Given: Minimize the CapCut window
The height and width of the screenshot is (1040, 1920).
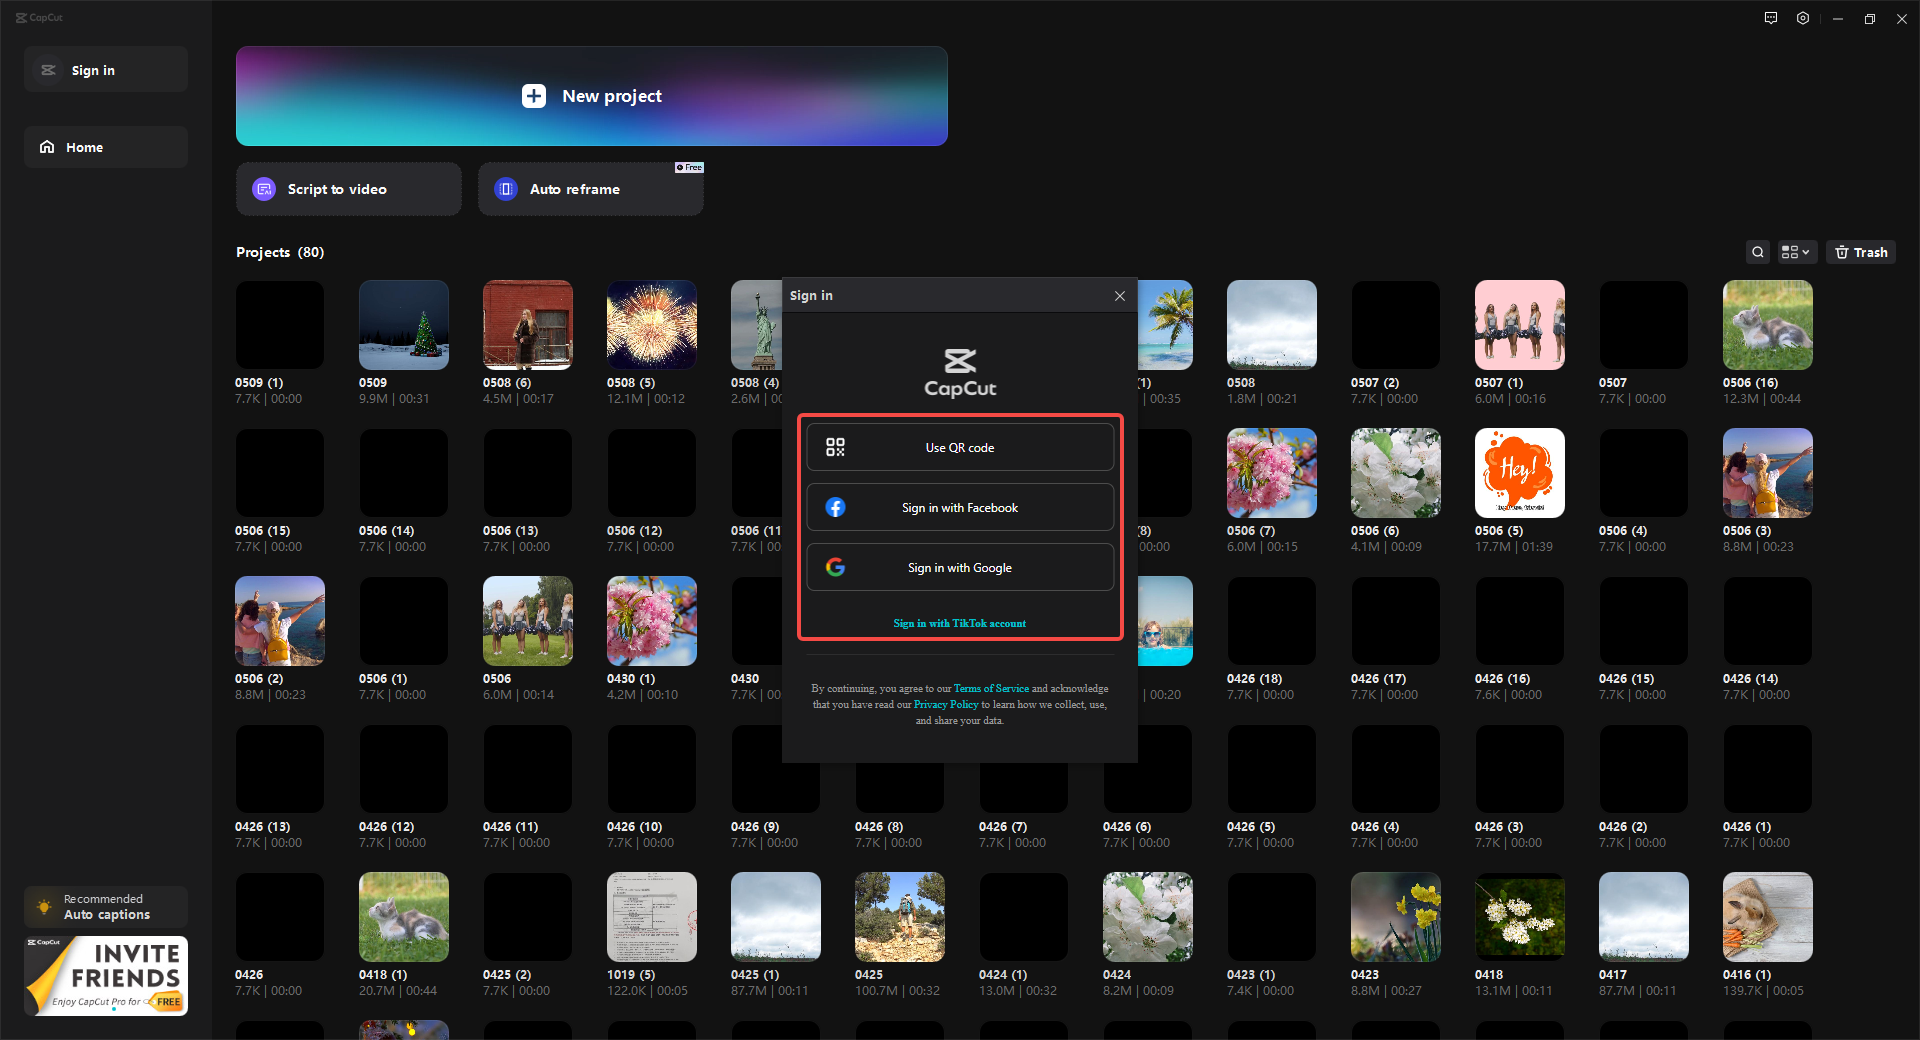Looking at the screenshot, I should (x=1838, y=18).
